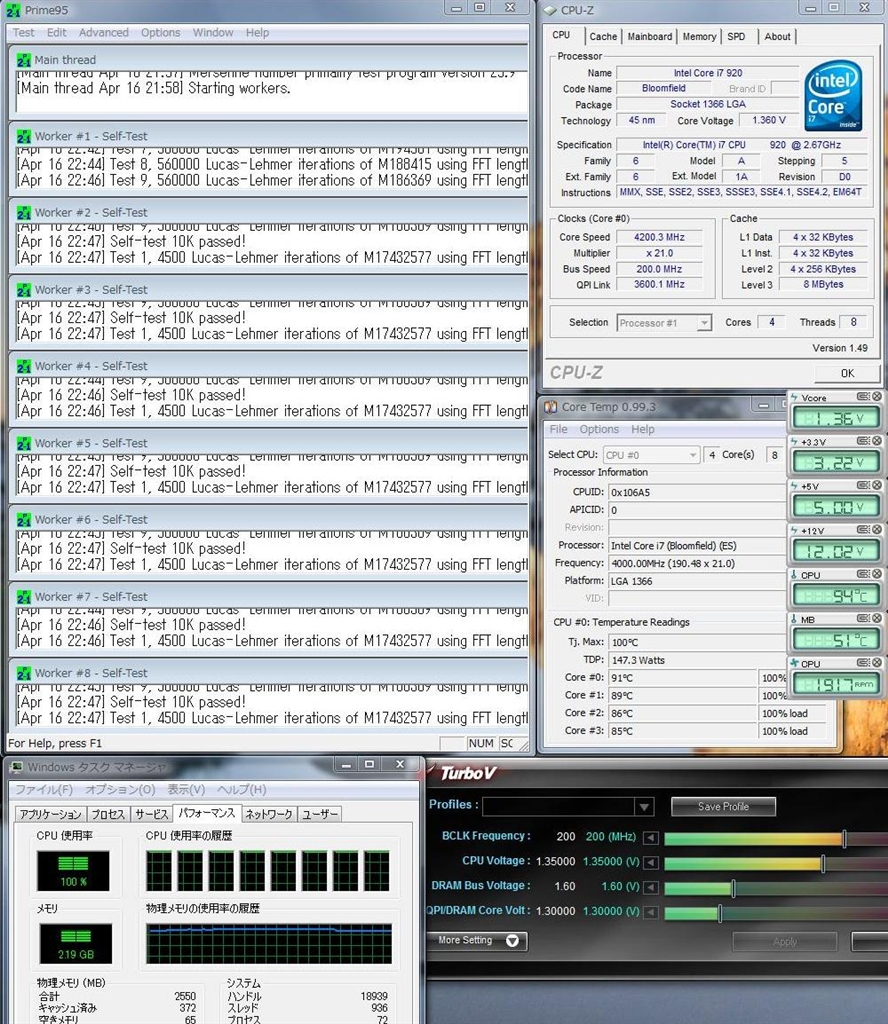
Task: Open settings of the Vcore sensor gadget
Action: click(x=863, y=396)
